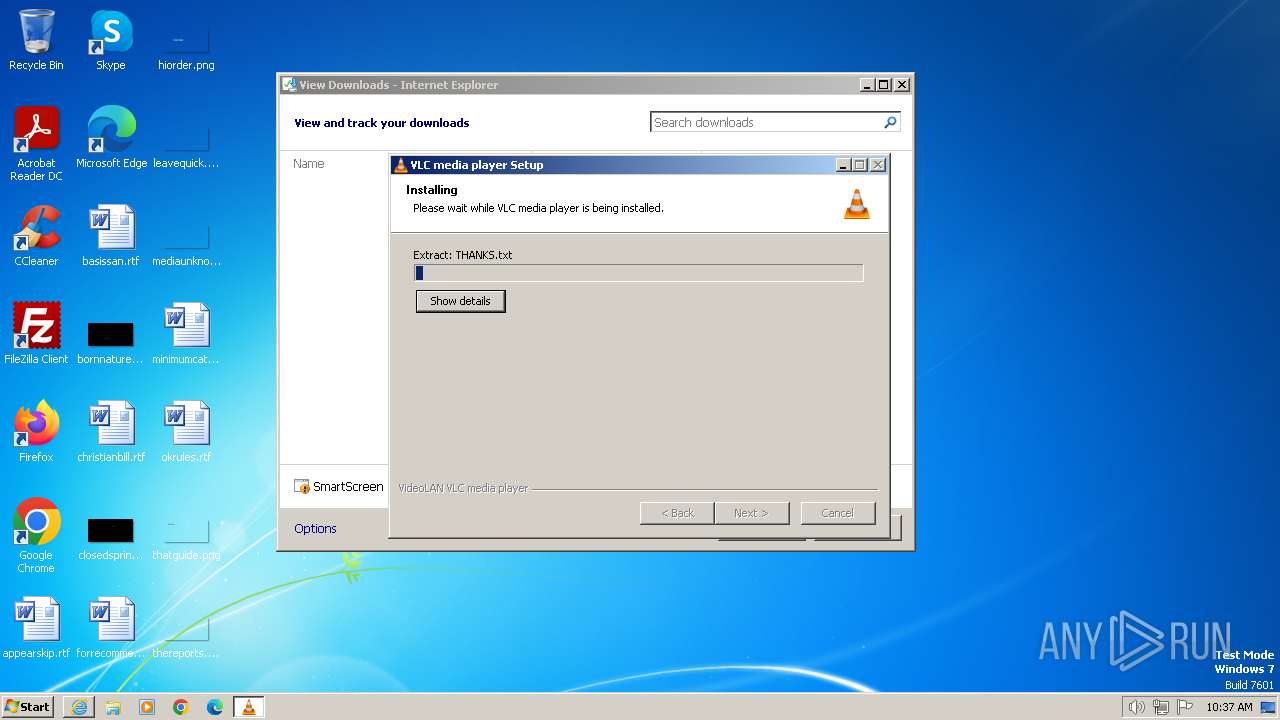Select okrules.rtf document icon
Image resolution: width=1280 pixels, height=720 pixels.
click(x=186, y=431)
